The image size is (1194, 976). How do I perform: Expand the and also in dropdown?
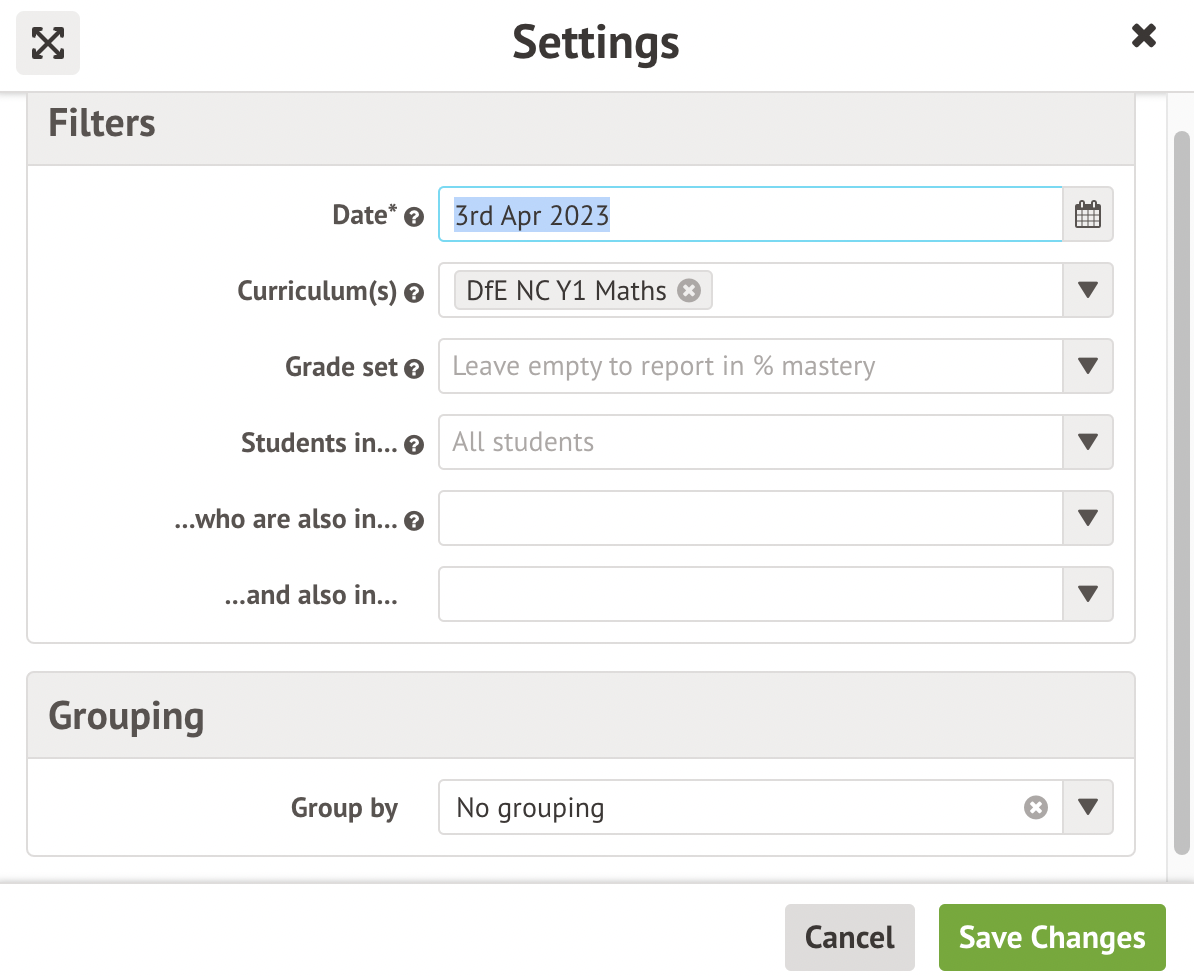coord(1088,594)
